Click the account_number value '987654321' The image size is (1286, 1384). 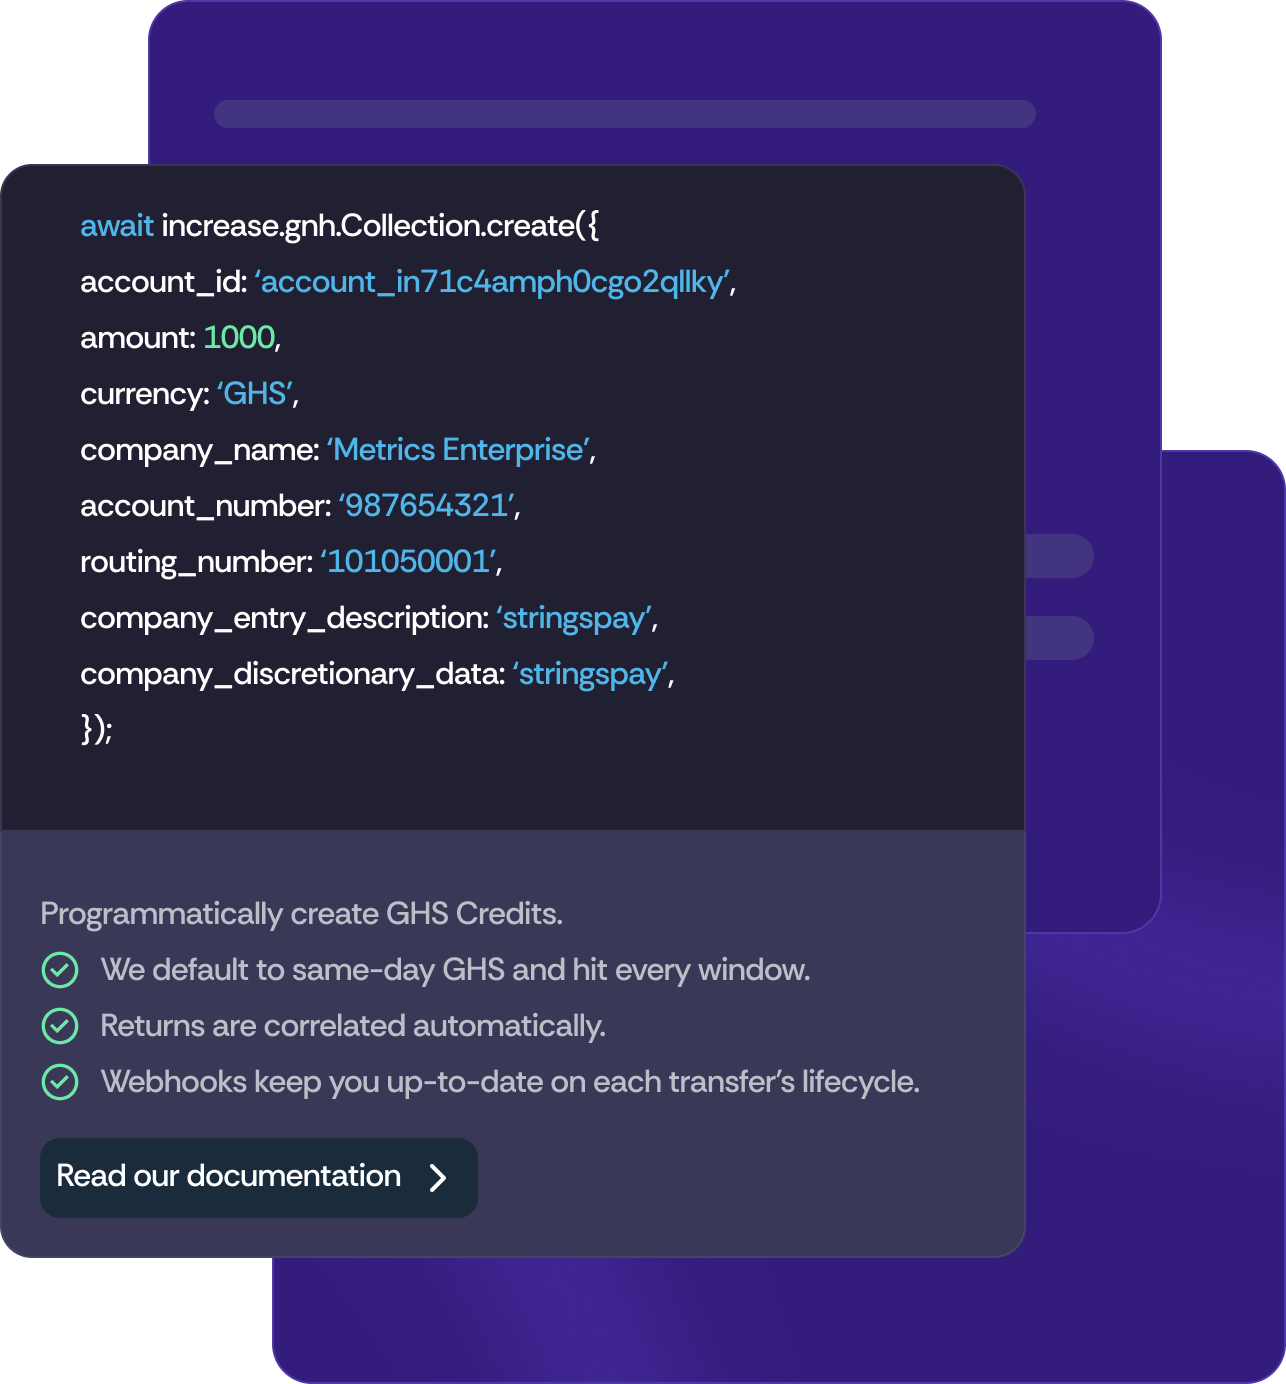pyautogui.click(x=427, y=506)
